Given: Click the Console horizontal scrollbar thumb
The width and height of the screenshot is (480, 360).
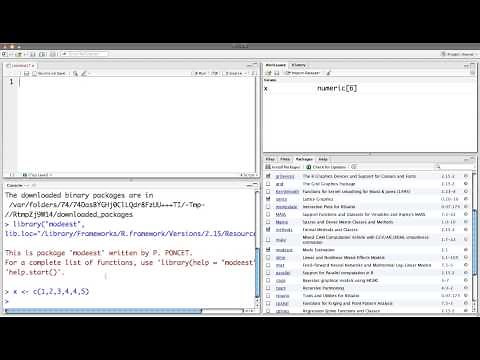Looking at the screenshot, I should coord(103,311).
